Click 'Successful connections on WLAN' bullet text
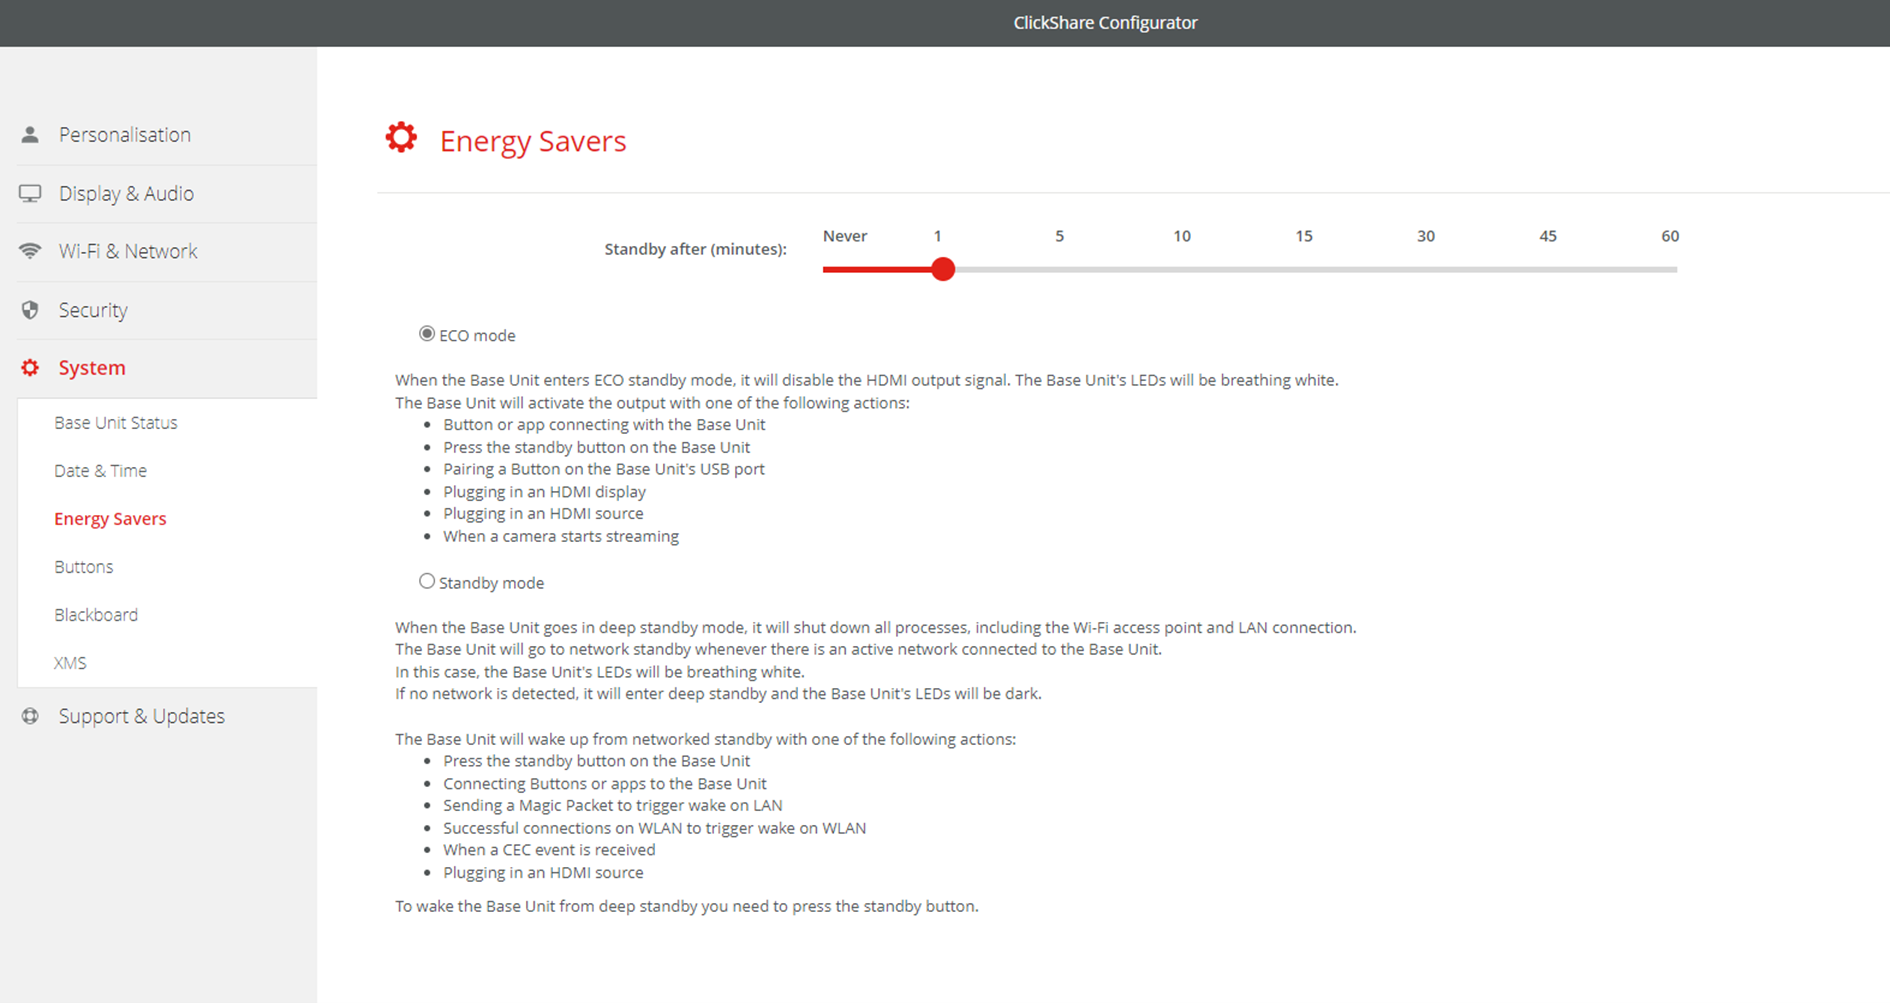Viewport: 1890px width, 1003px height. tap(655, 828)
